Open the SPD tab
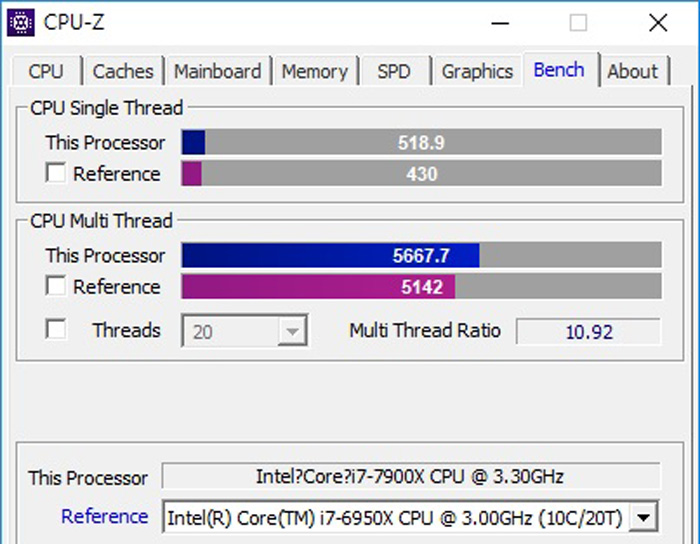This screenshot has width=700, height=544. [x=394, y=71]
